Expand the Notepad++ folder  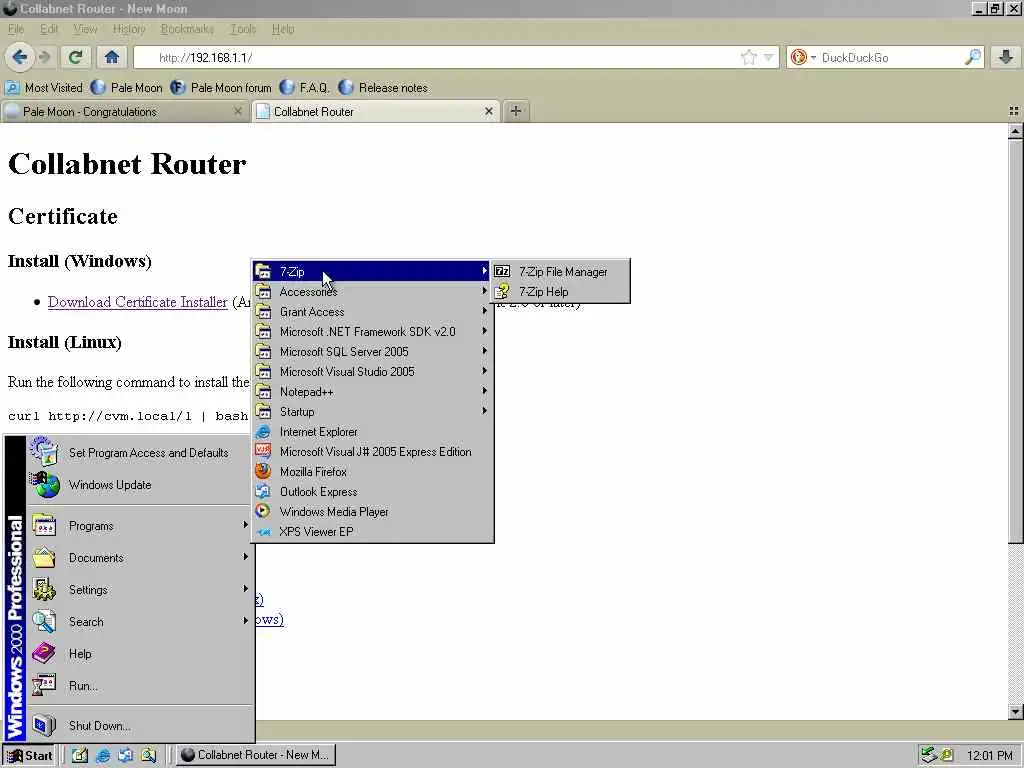click(x=372, y=392)
